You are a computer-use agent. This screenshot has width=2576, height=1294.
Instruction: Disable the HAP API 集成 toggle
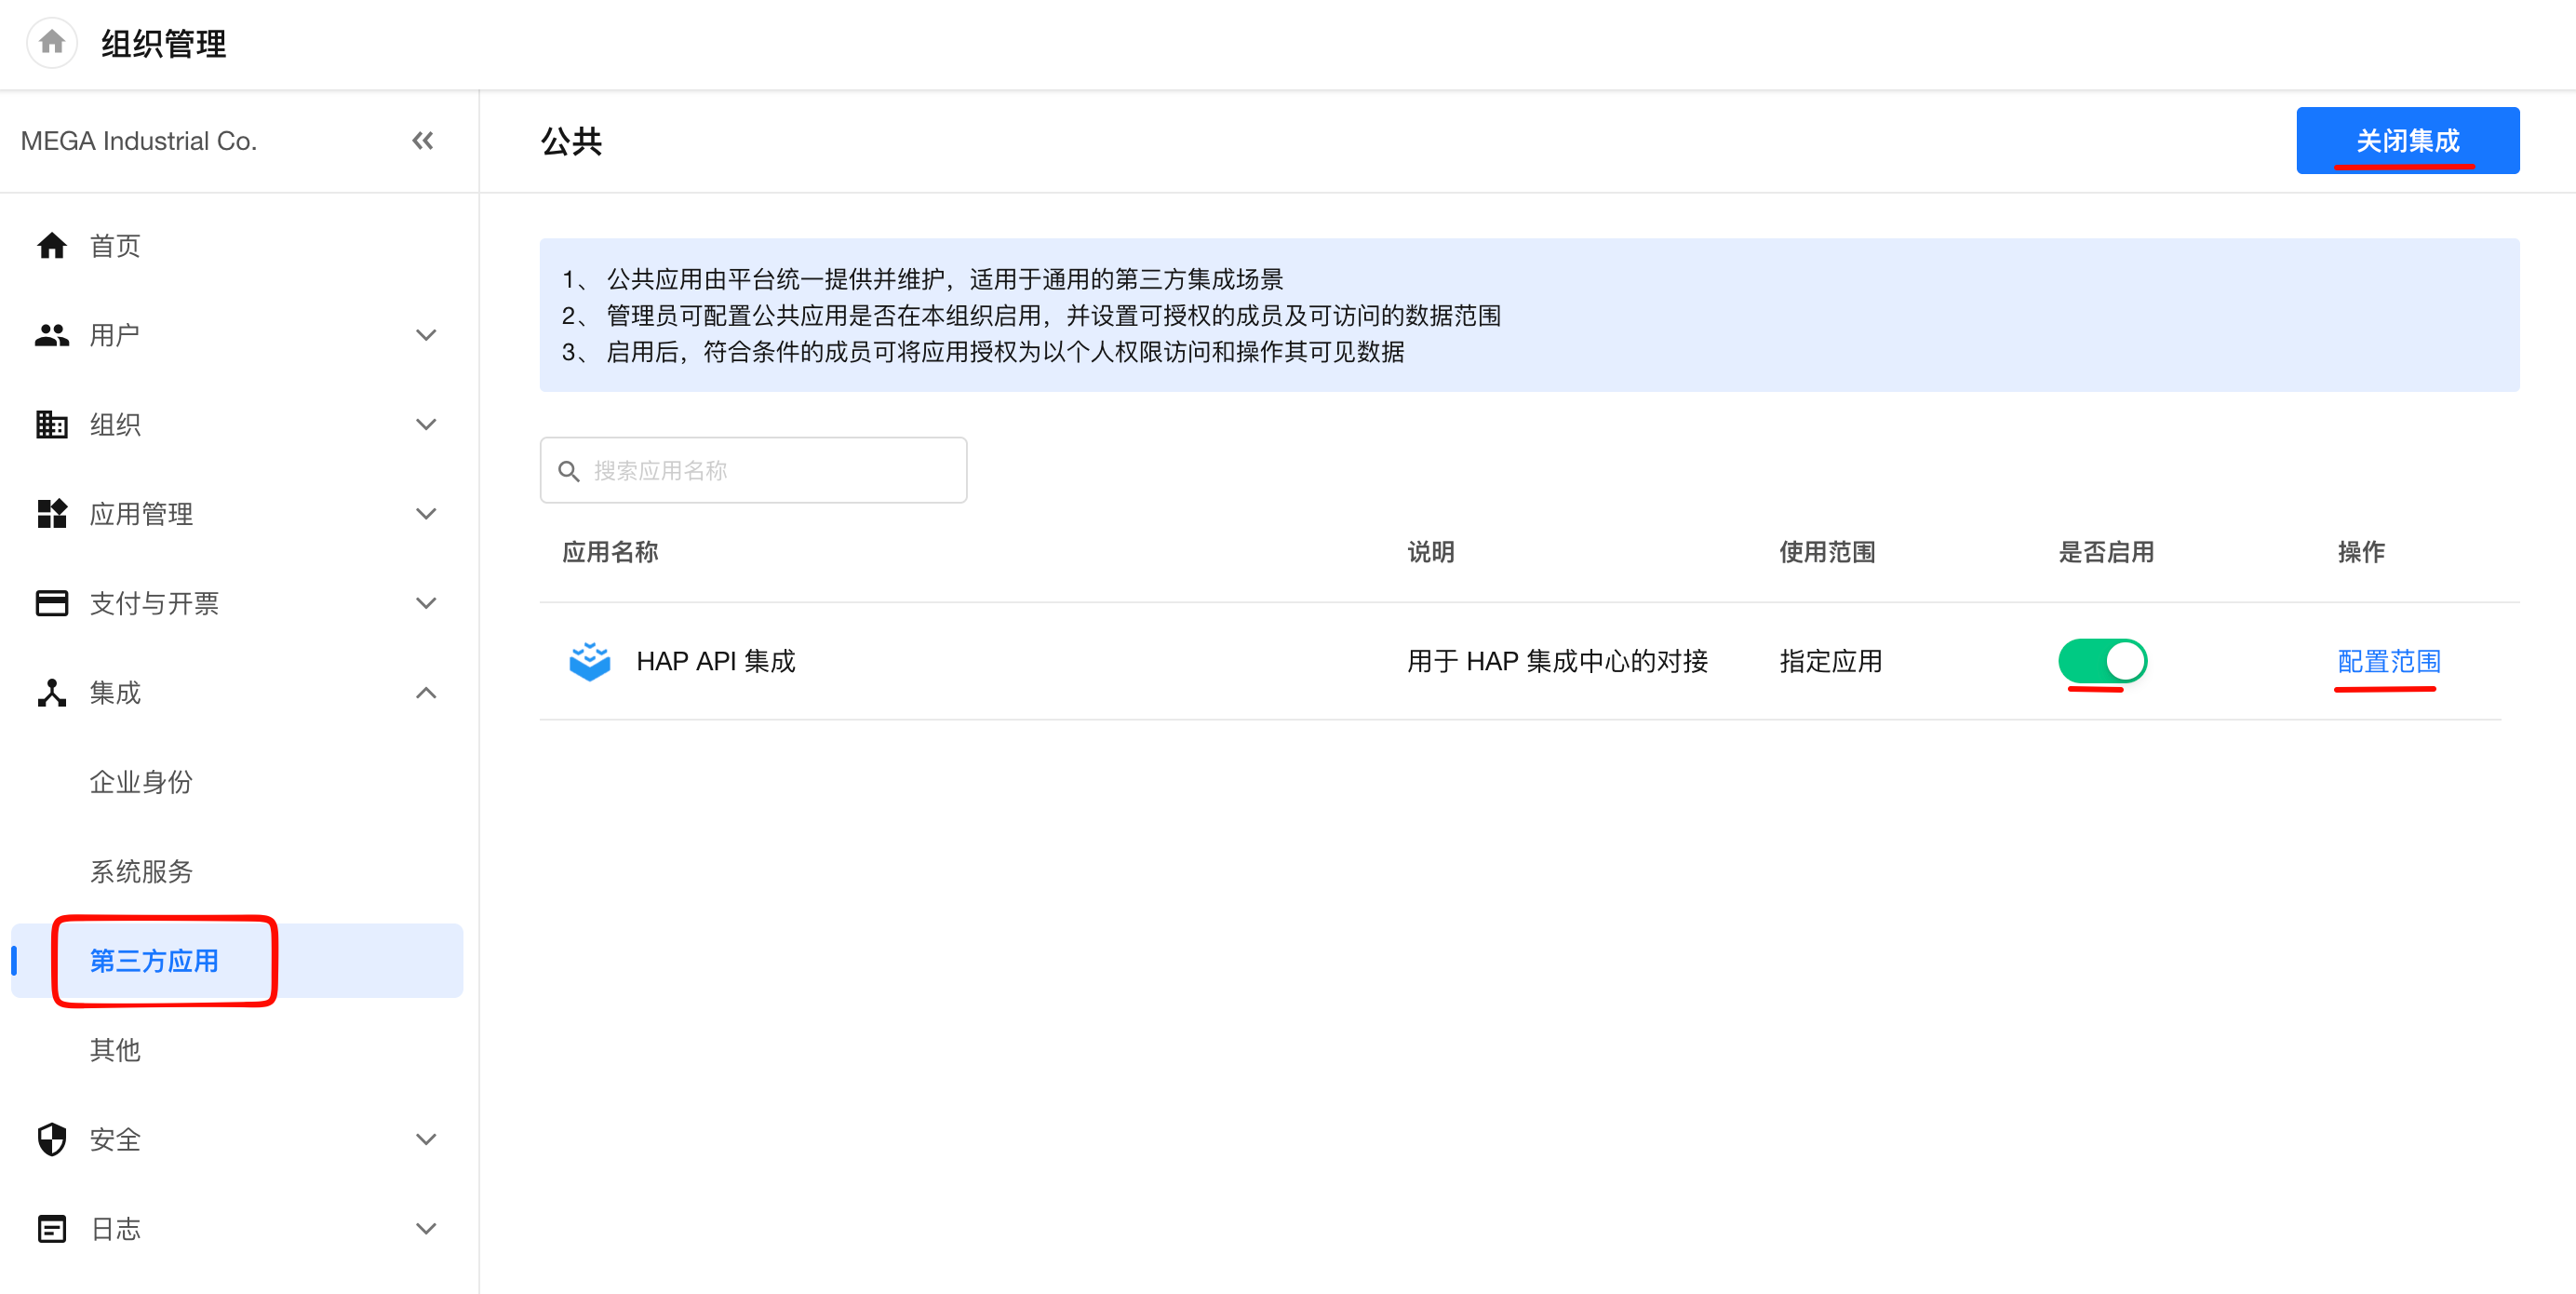pos(2101,661)
